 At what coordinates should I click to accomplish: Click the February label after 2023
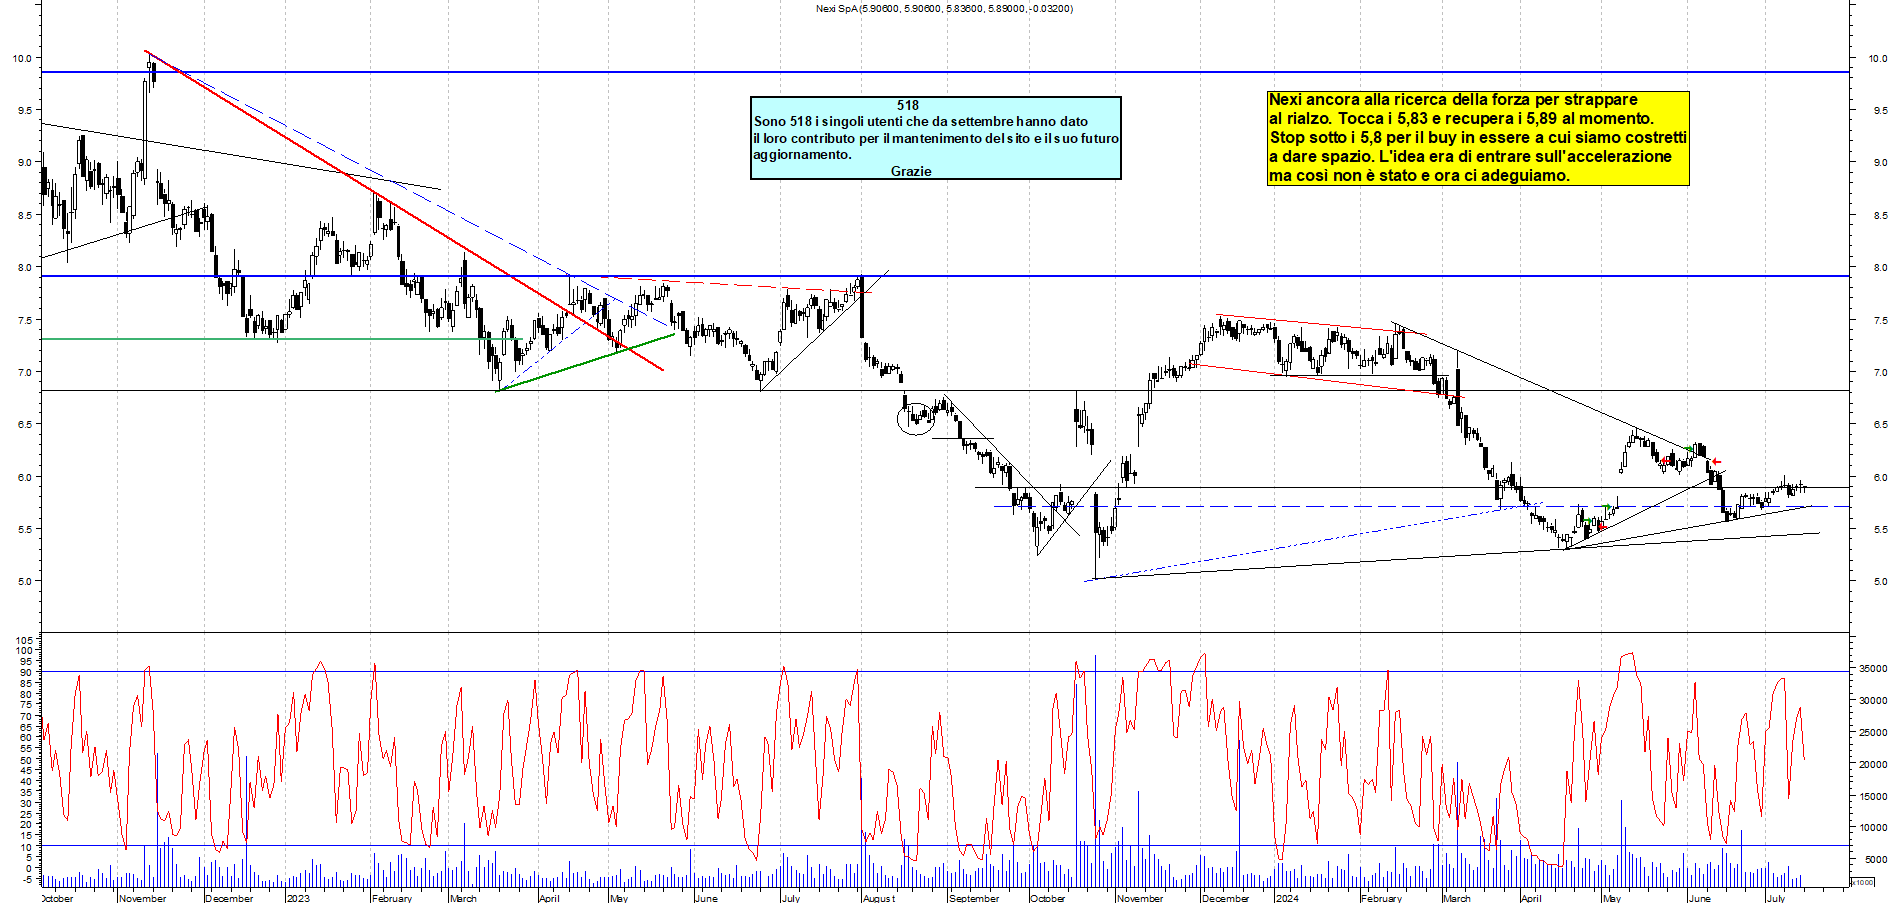click(x=391, y=898)
